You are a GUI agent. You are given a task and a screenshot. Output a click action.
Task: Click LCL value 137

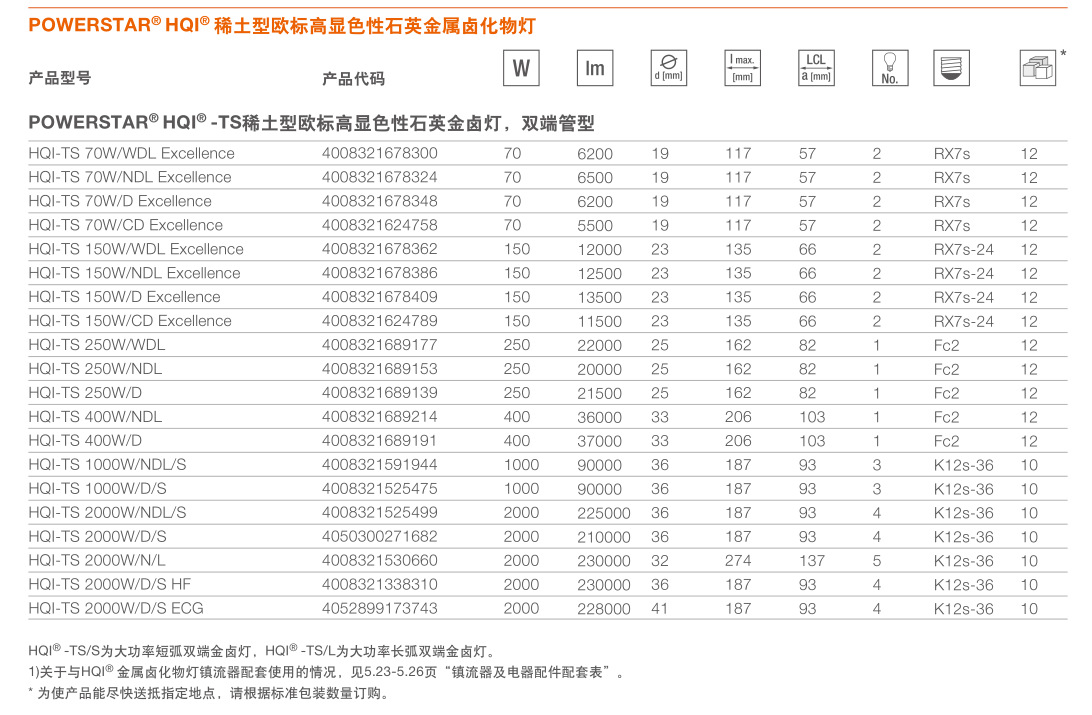(812, 560)
